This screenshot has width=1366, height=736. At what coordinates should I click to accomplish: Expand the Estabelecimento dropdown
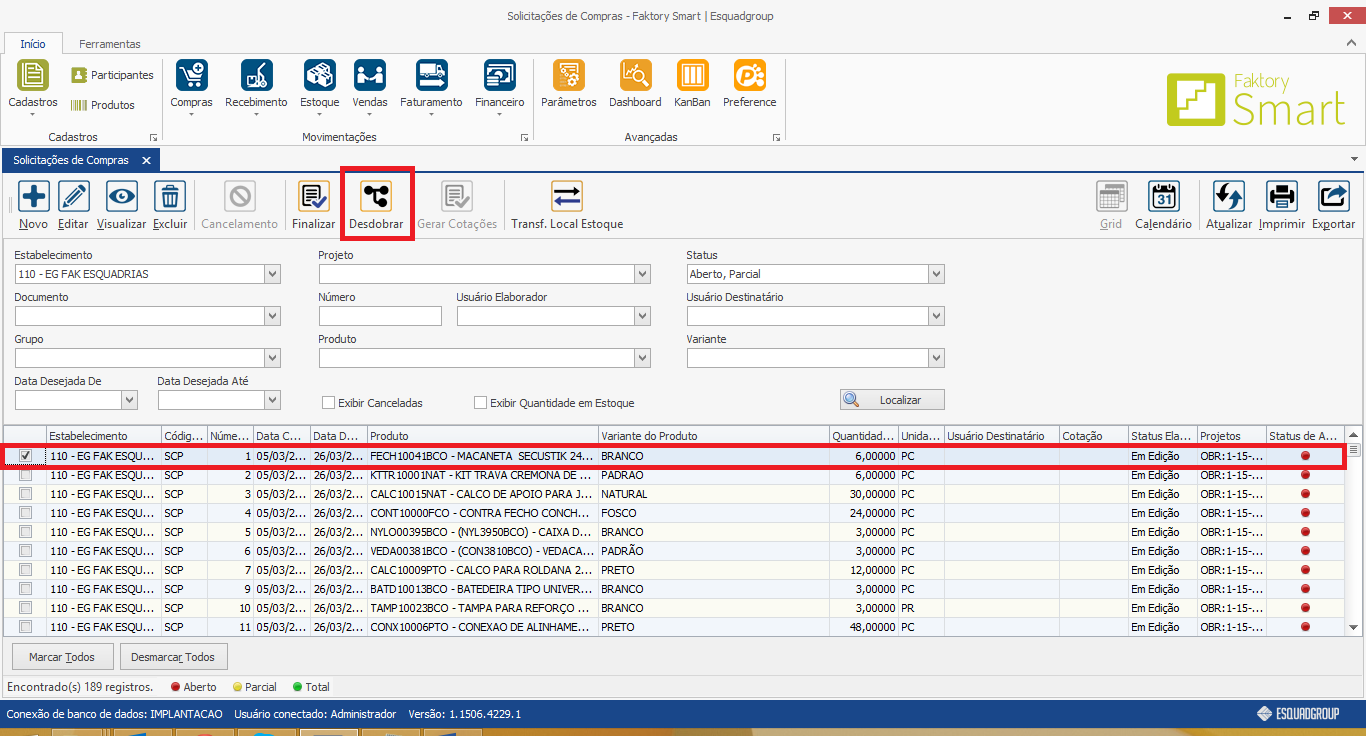click(272, 274)
